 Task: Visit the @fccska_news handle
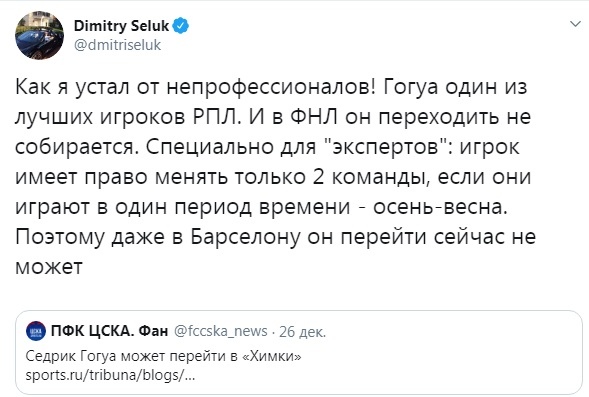pos(221,331)
